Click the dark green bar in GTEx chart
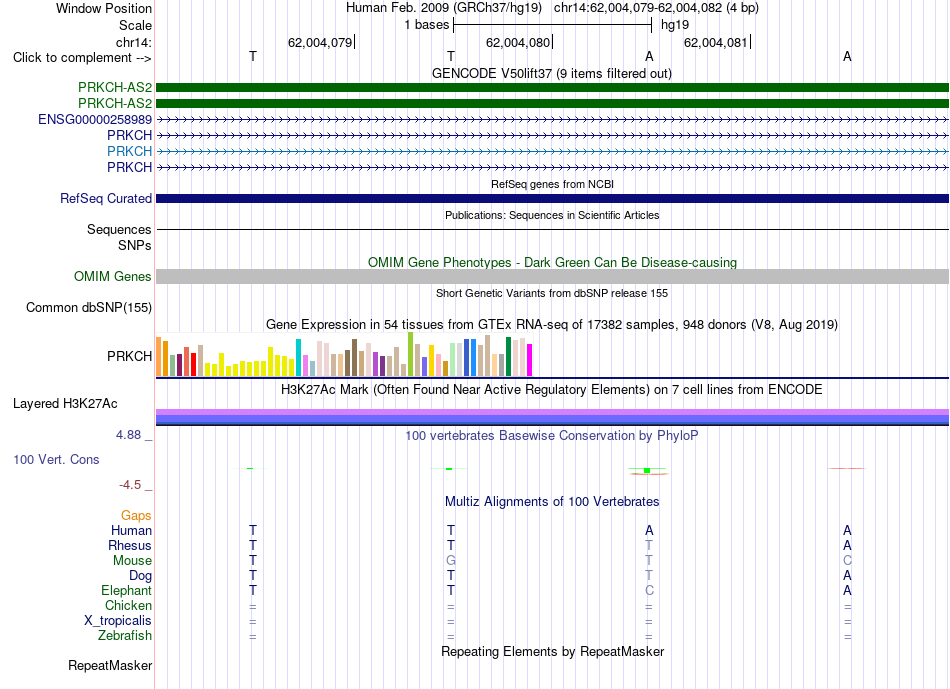The height and width of the screenshot is (689, 950). pos(508,356)
